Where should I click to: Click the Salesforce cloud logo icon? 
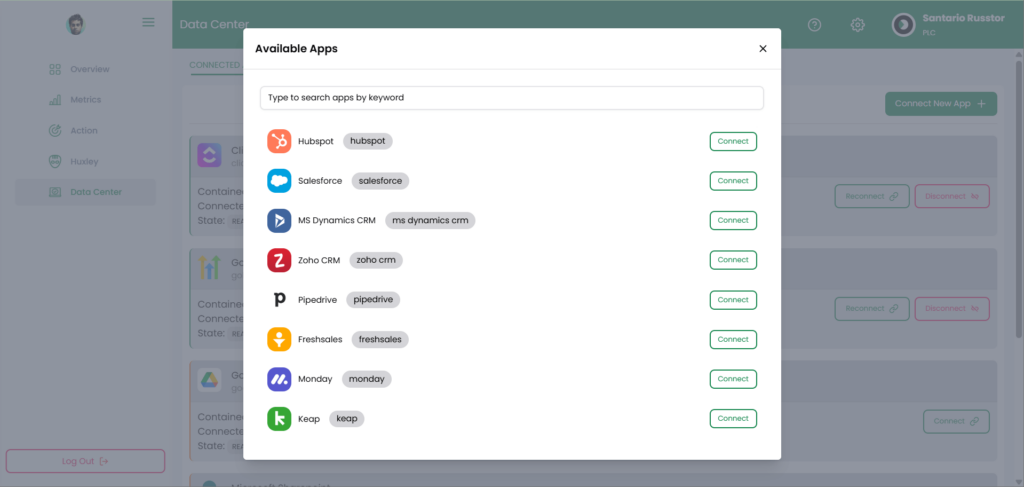point(279,181)
